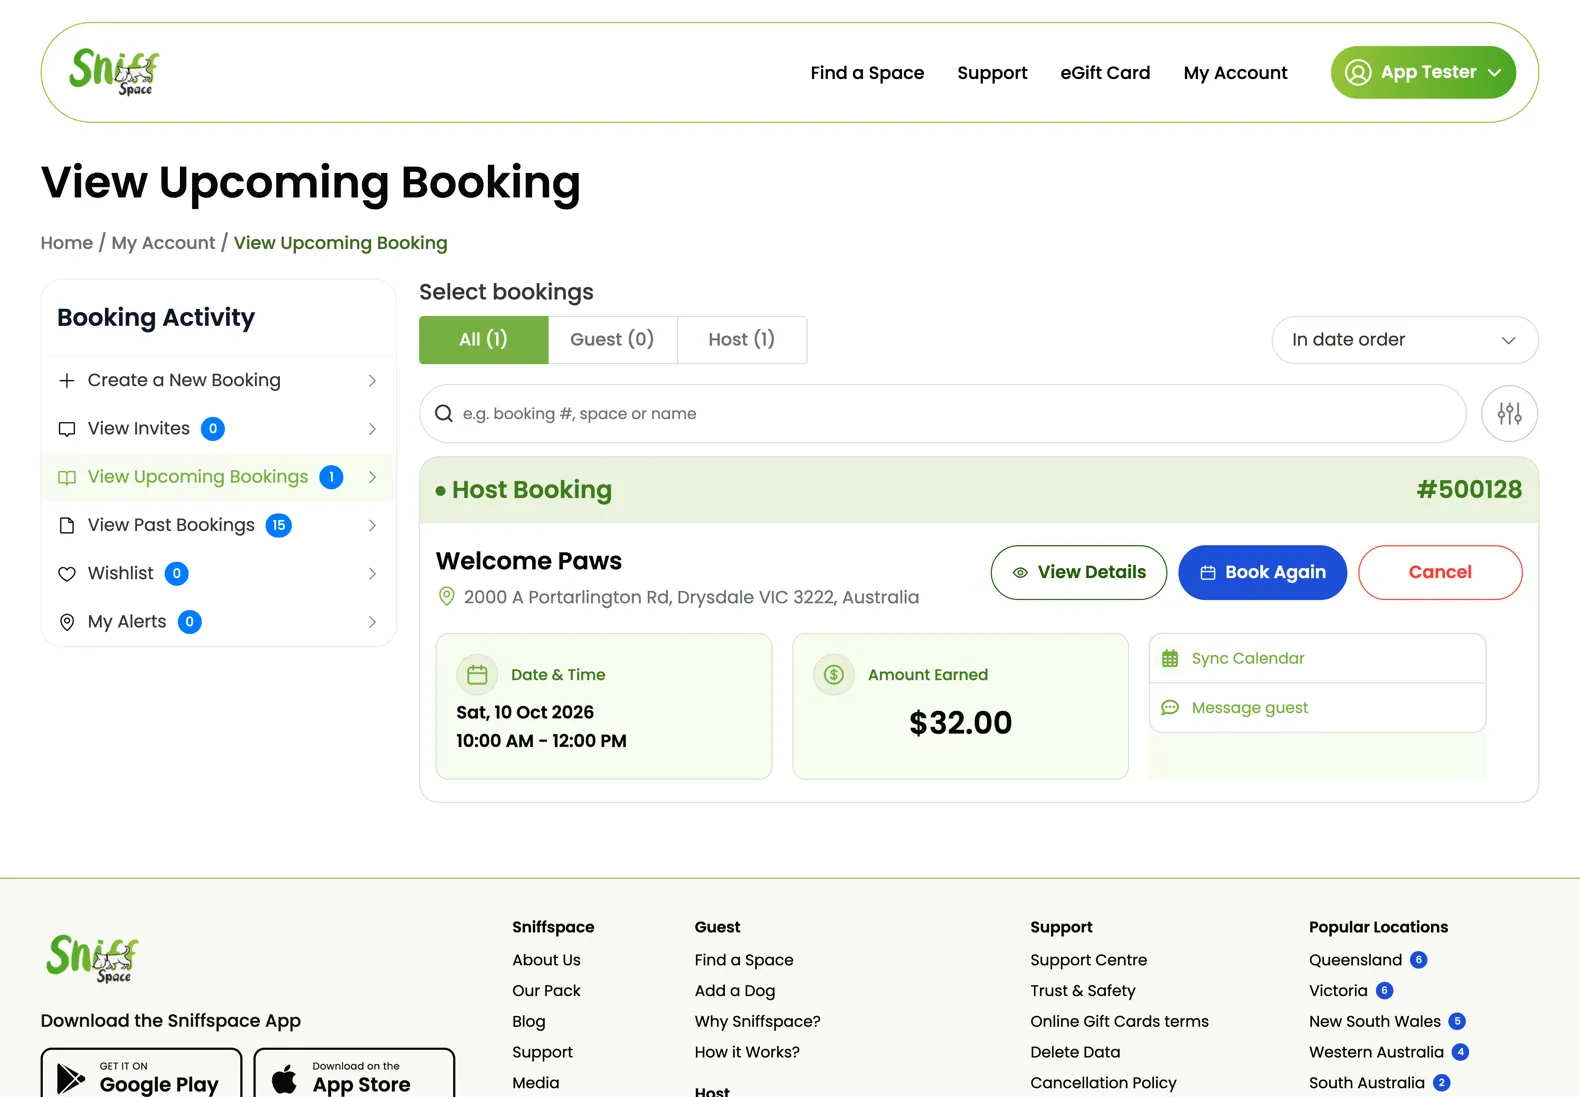Open the Queensland popular location link

pos(1356,960)
